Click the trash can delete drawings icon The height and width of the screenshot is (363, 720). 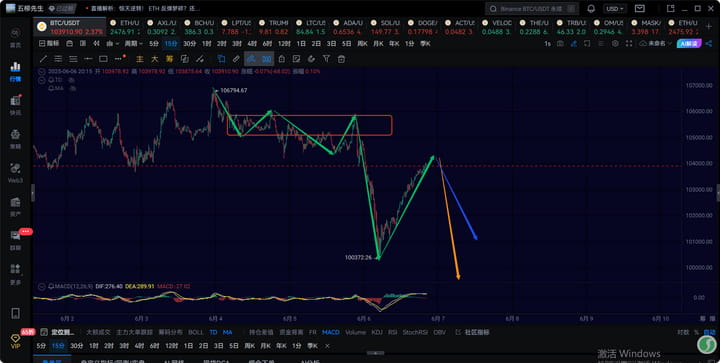click(341, 59)
